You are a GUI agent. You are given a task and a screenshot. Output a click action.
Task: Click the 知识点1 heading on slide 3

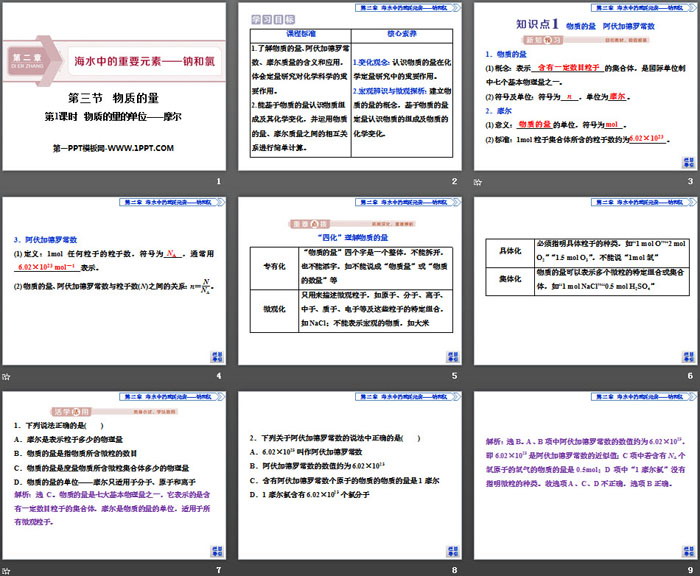pos(538,24)
